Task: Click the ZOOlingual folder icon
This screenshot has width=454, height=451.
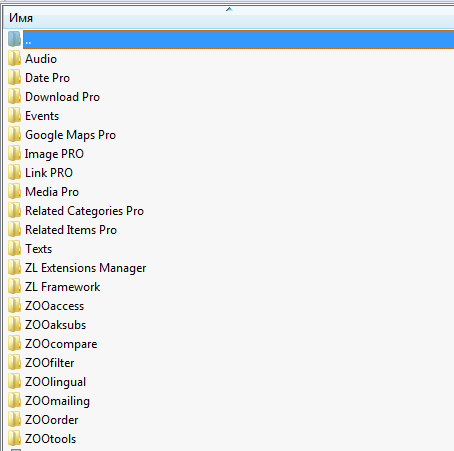Action: click(x=14, y=382)
